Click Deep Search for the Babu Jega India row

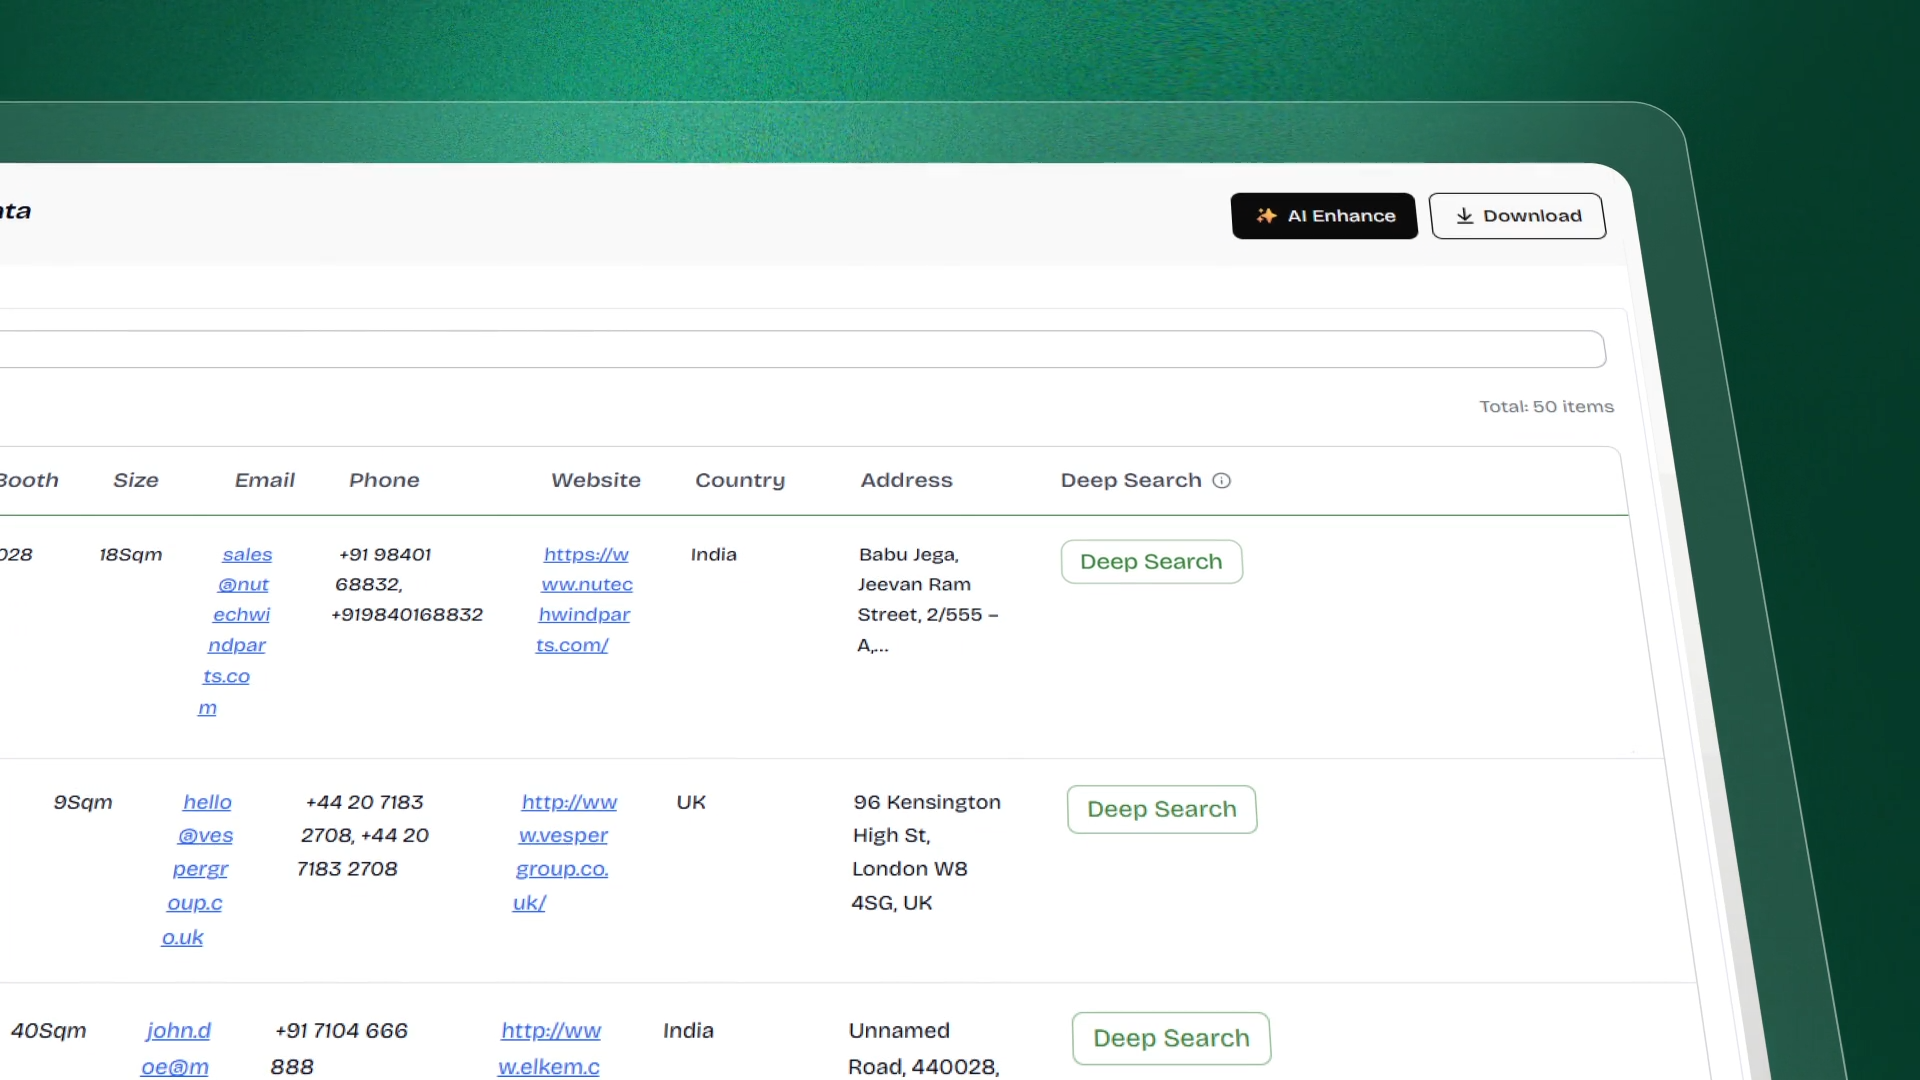(x=1151, y=561)
